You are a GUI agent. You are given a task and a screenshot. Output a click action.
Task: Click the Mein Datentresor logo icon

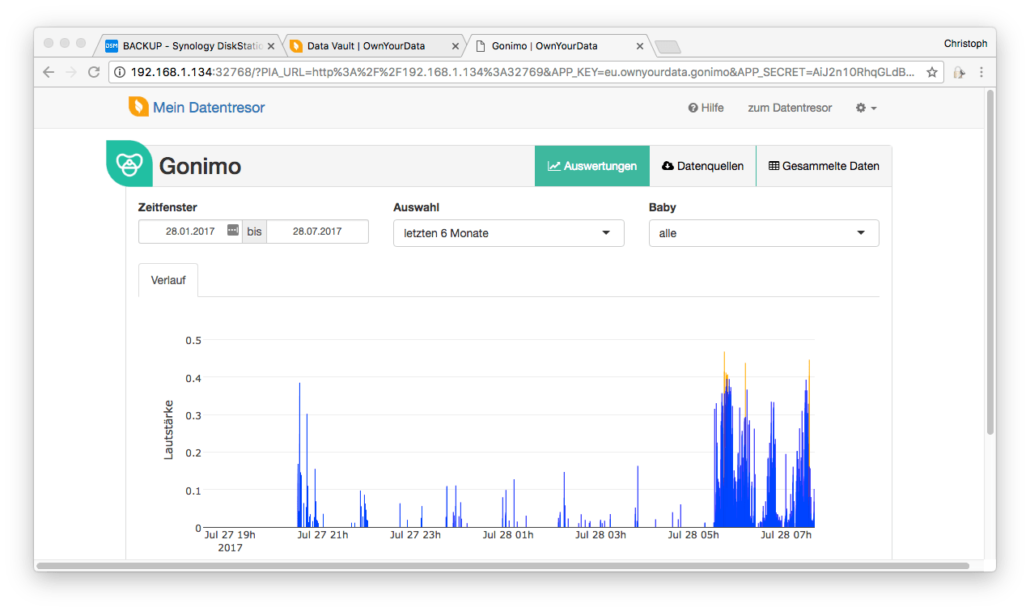coord(138,107)
